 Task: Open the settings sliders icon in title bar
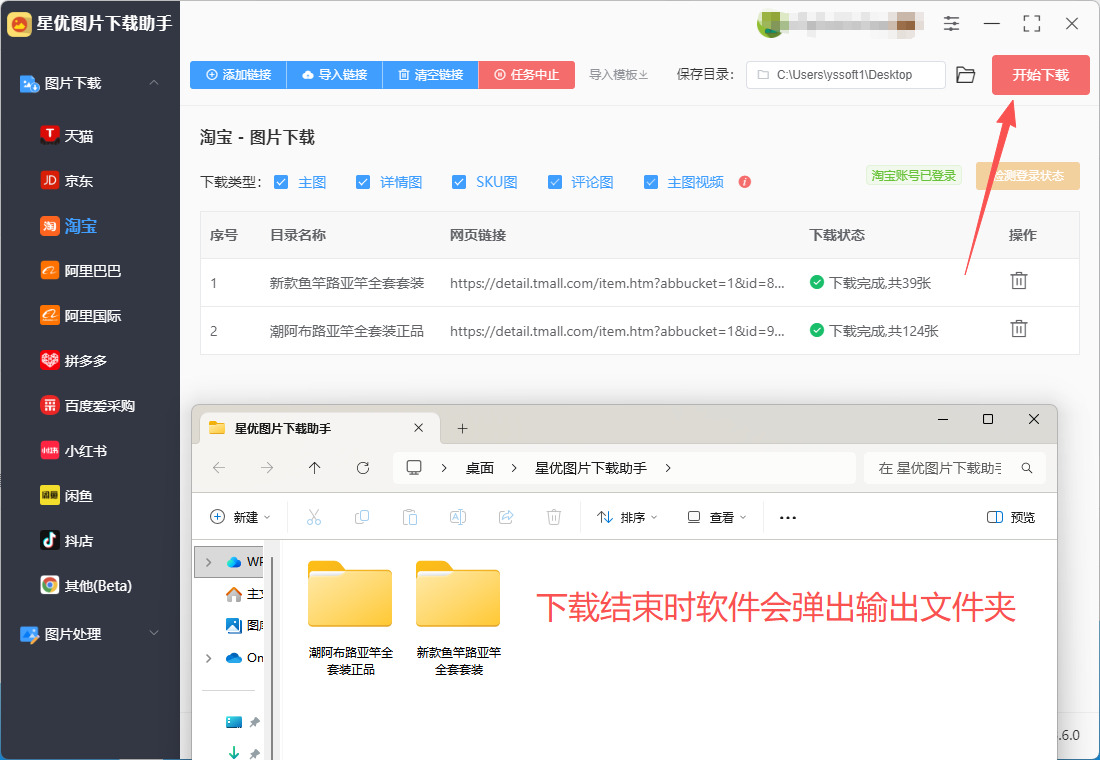(x=951, y=23)
